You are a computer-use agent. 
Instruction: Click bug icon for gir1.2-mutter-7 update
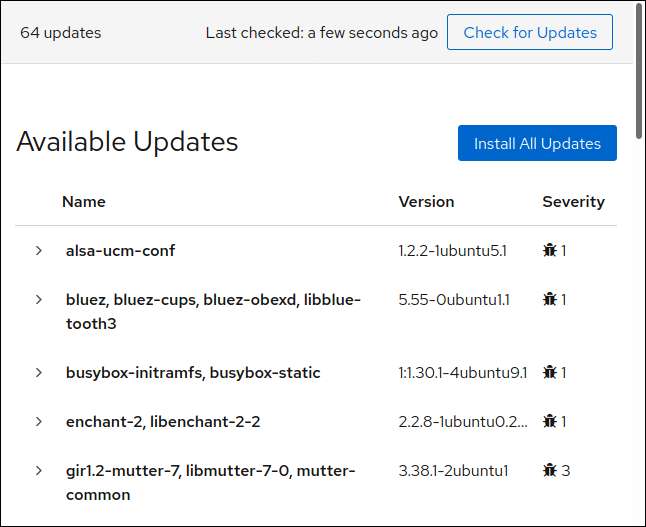point(549,471)
